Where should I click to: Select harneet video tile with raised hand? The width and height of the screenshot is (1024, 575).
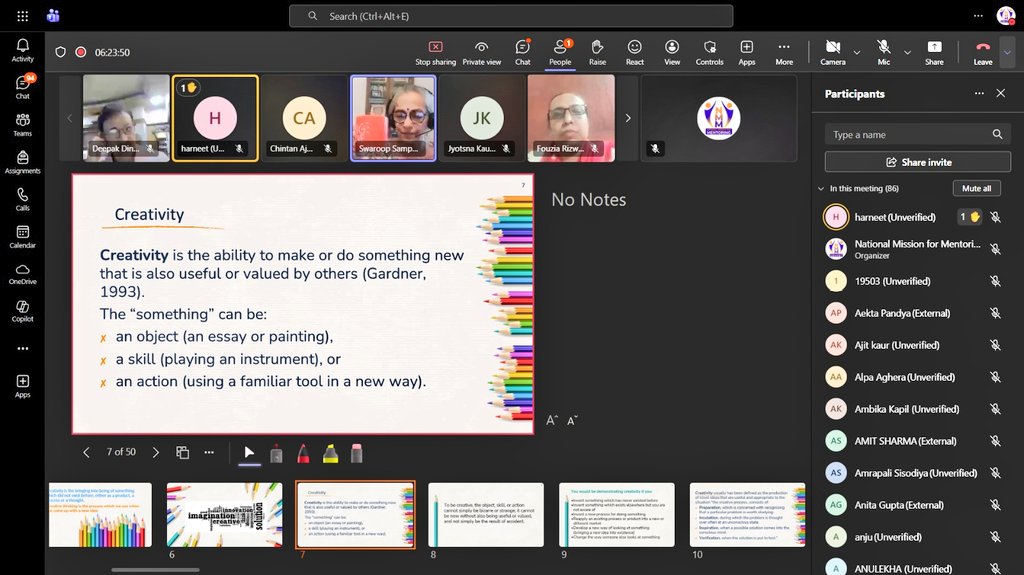215,118
